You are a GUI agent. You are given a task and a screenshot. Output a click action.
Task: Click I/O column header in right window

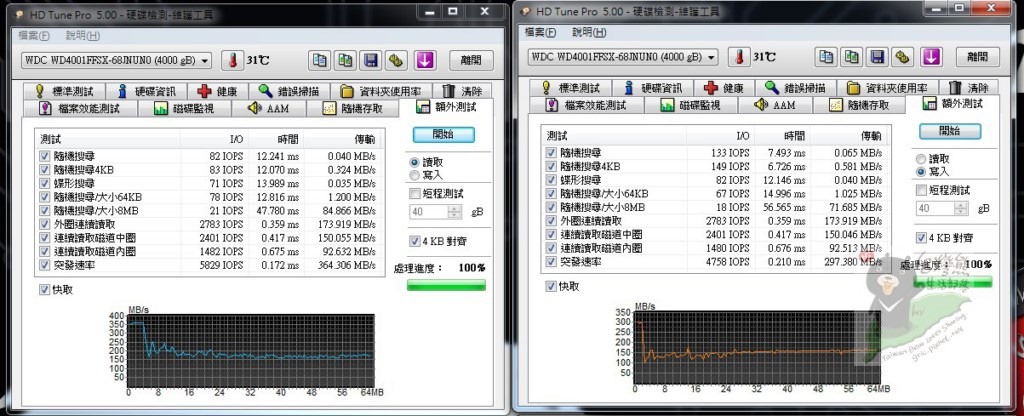pyautogui.click(x=720, y=136)
